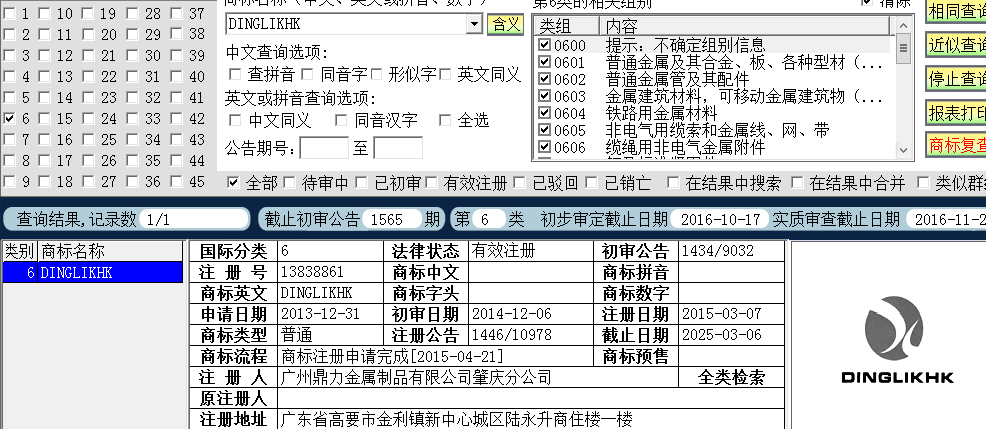Click the second 公告期号 input field after 至
Viewport: 986px width, 429px height.
click(x=398, y=148)
